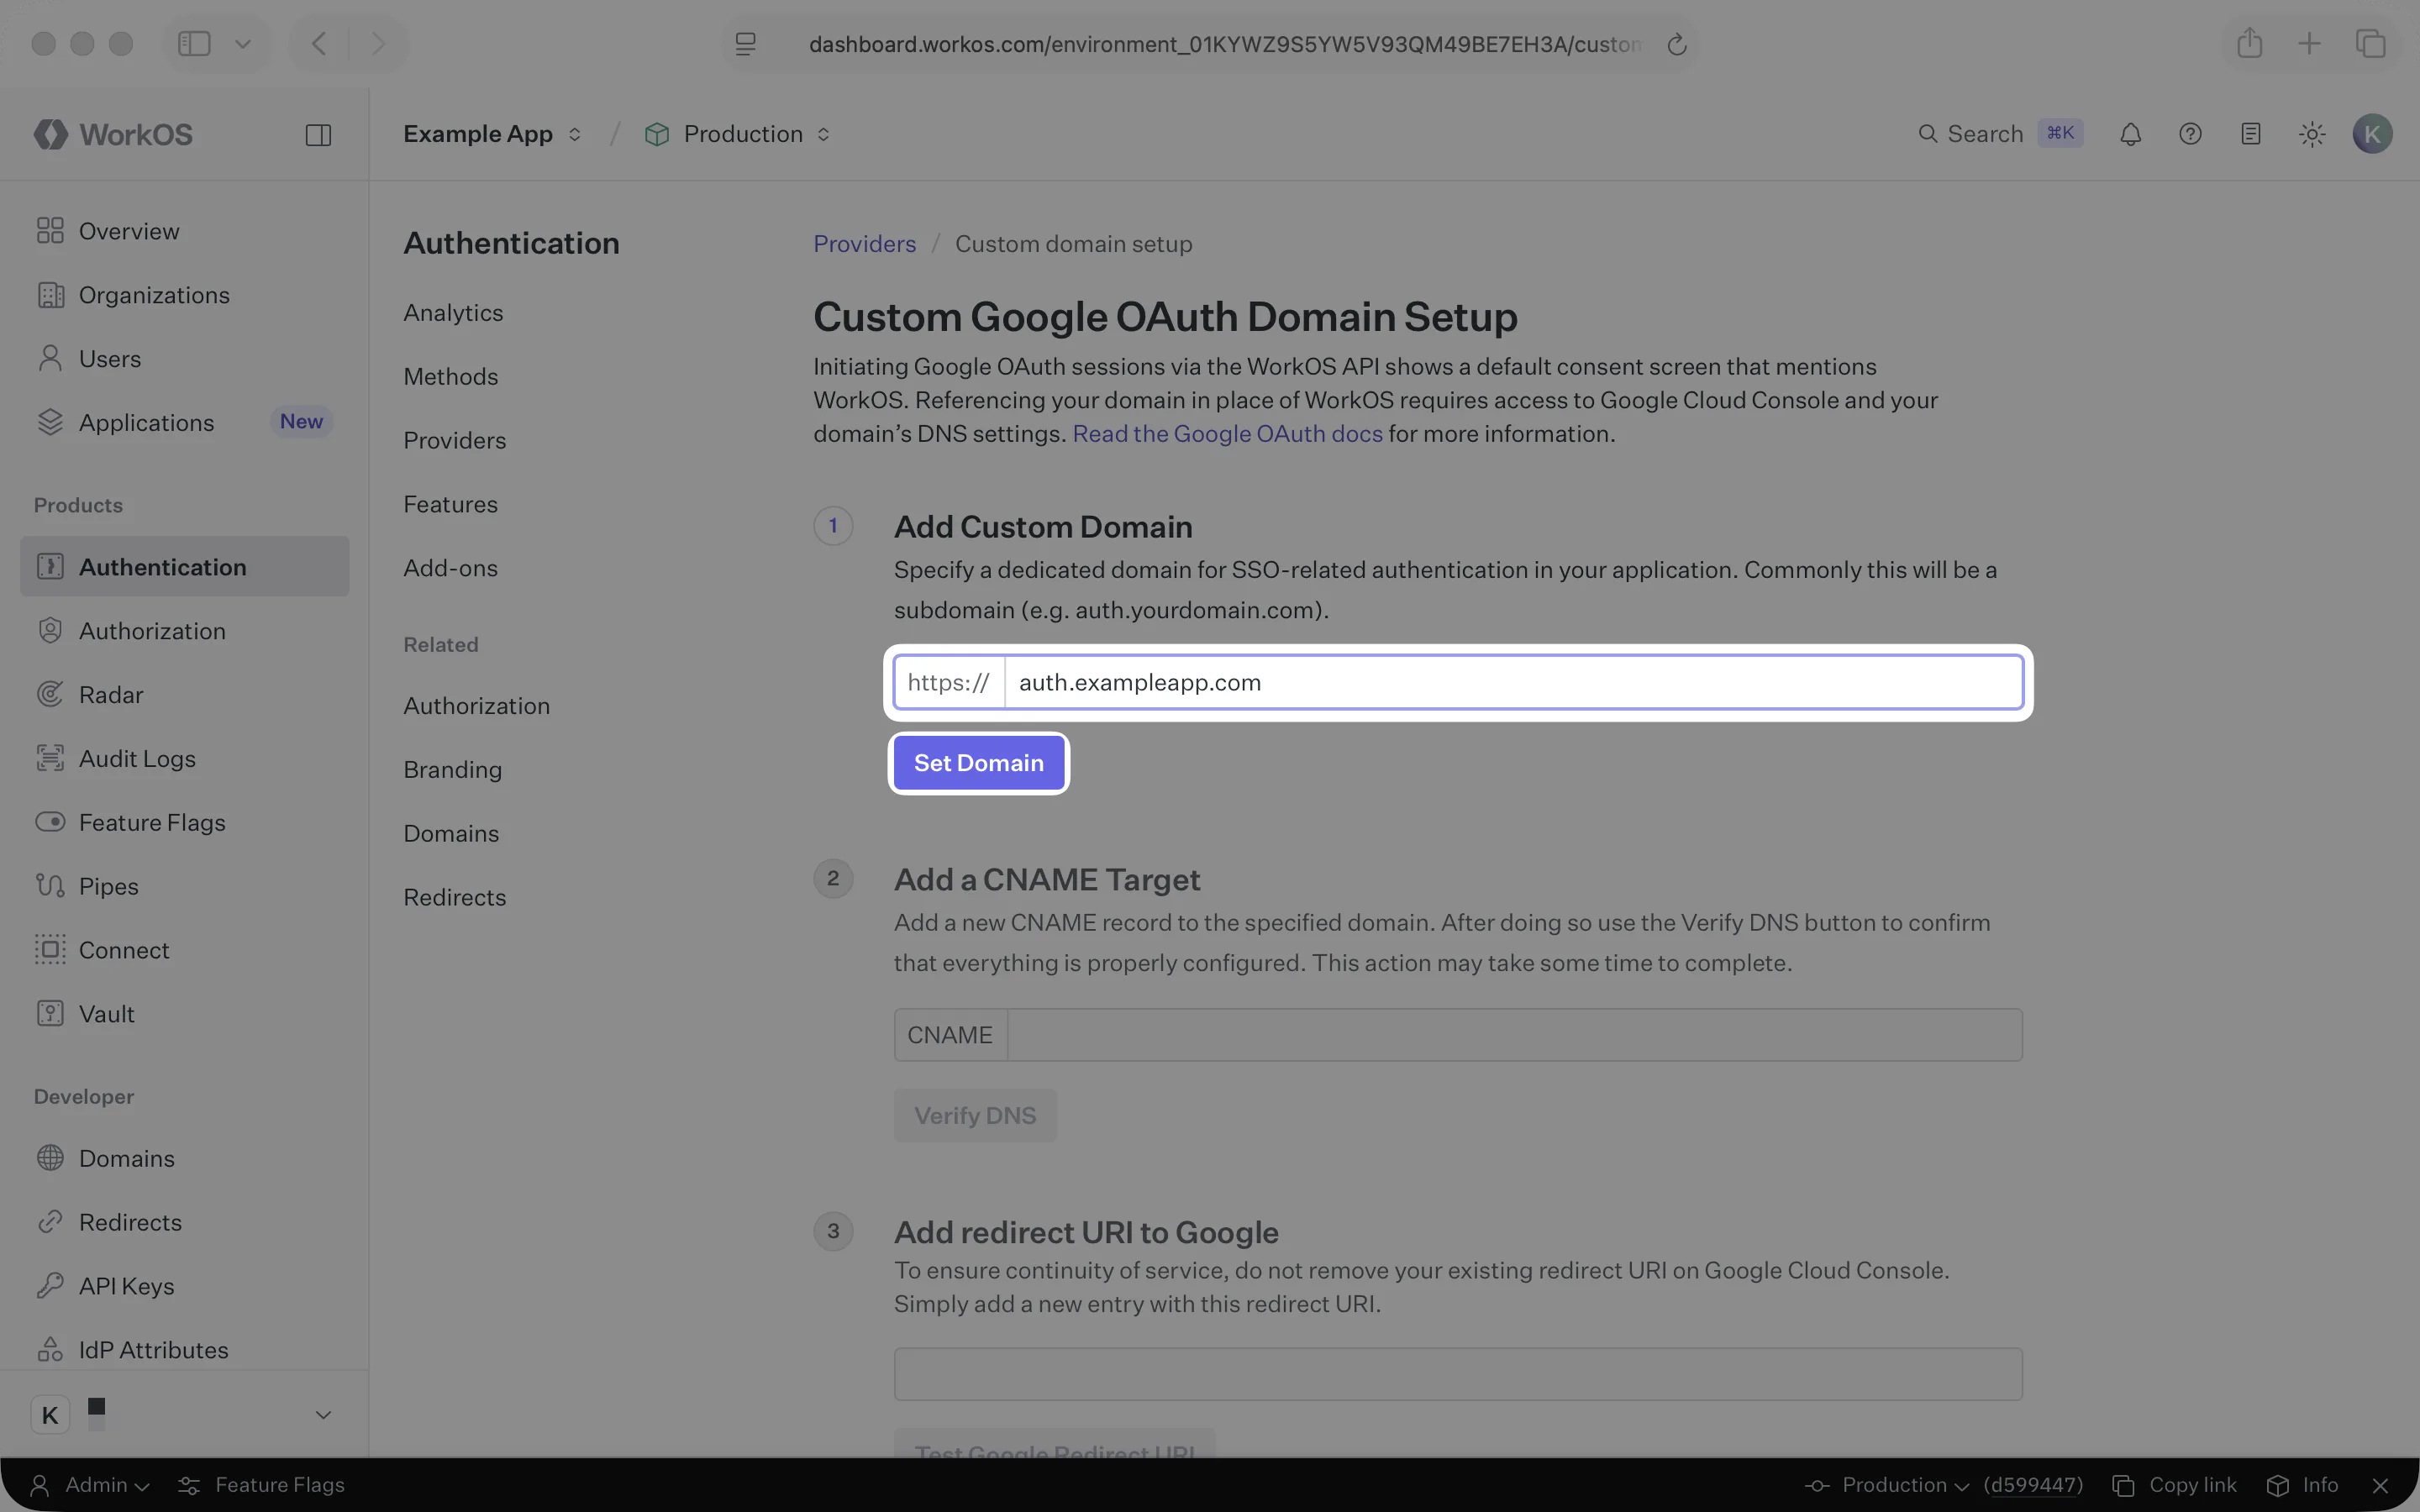
Task: Expand the Production environment switcher
Action: click(x=738, y=134)
